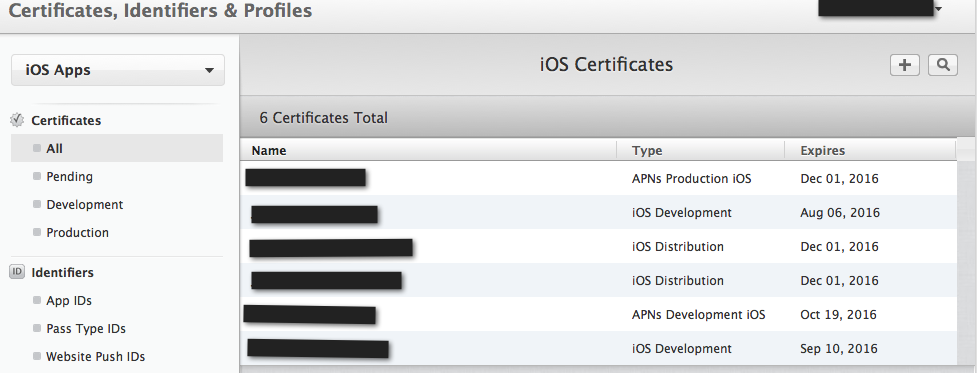
Task: Select iOS Development row expiring Aug 06, 2016
Action: pos(599,212)
